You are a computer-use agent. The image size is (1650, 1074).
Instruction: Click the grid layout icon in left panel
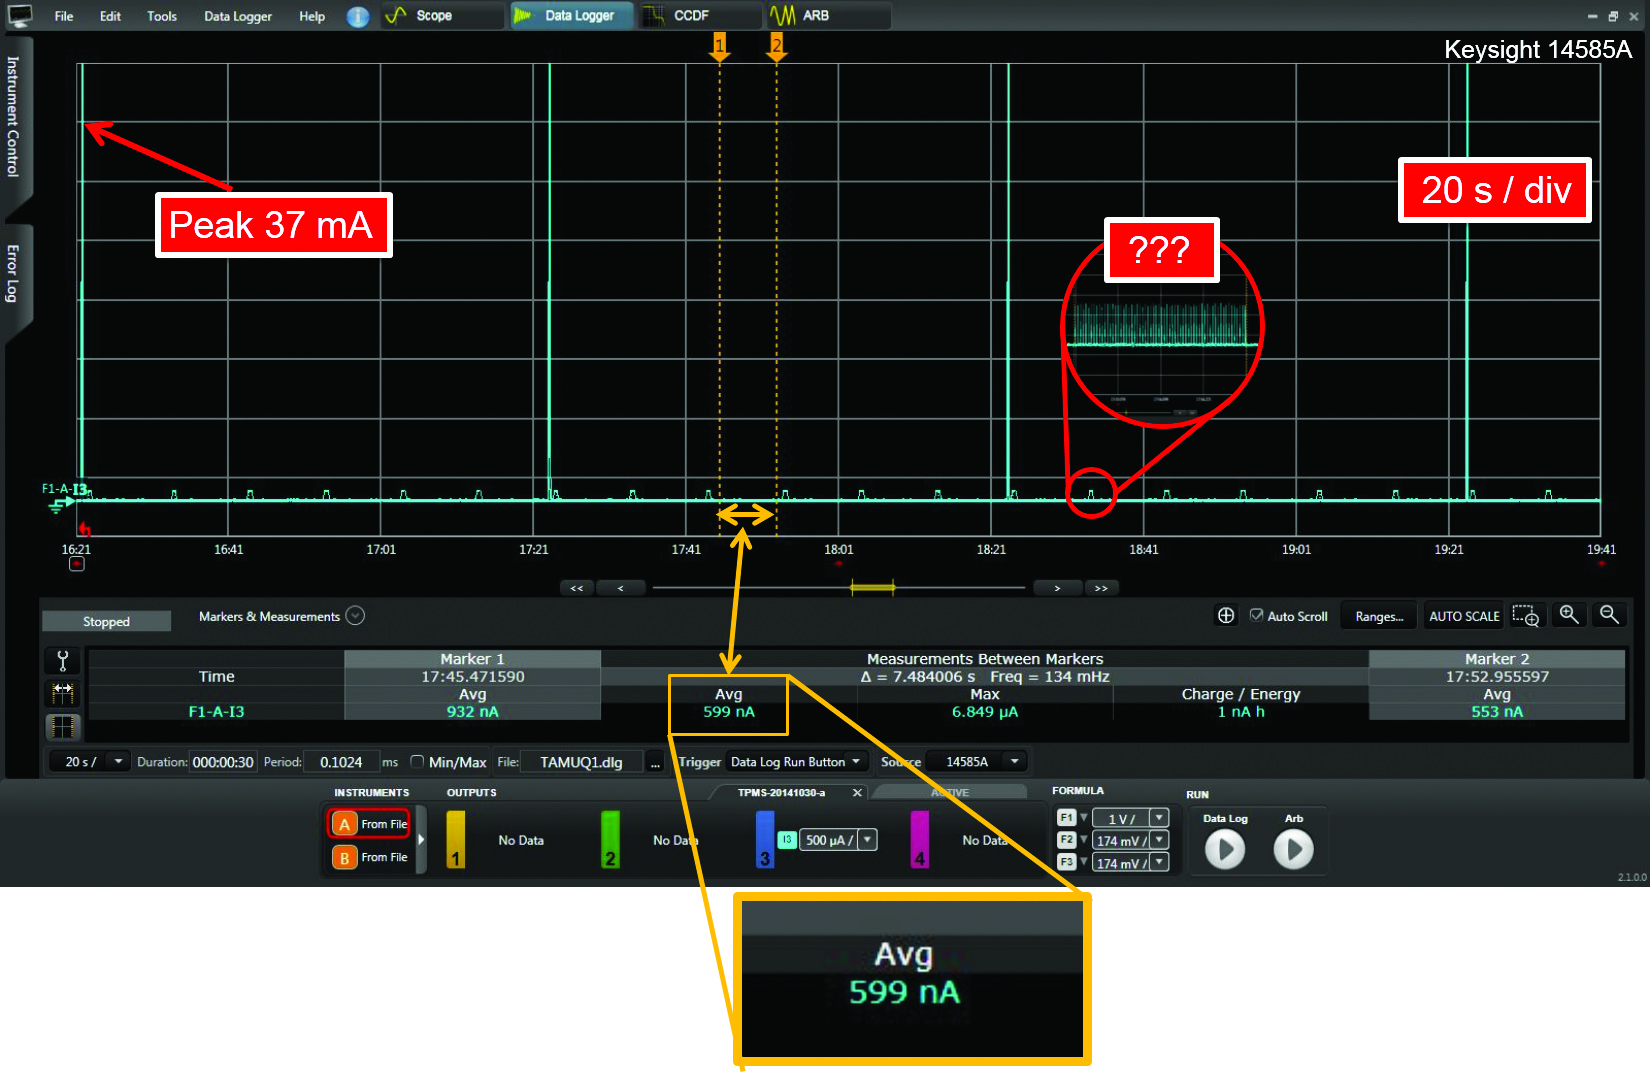point(63,726)
